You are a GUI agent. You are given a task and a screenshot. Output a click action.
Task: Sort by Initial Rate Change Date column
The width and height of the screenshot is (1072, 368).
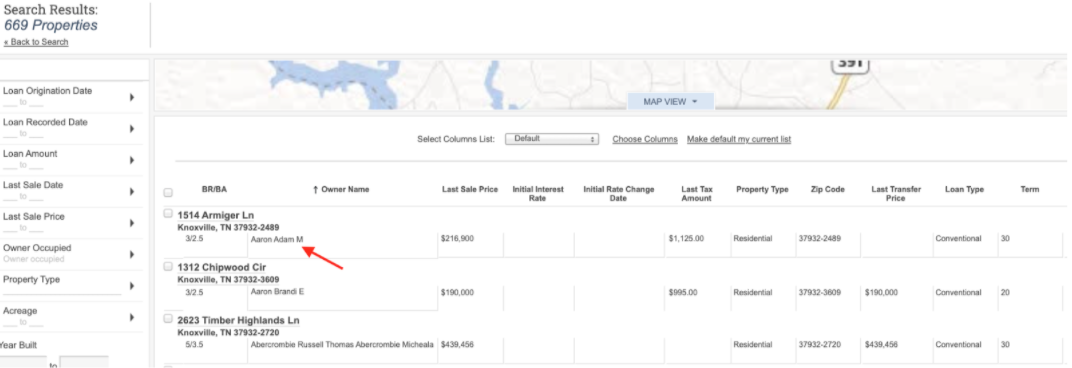(619, 194)
